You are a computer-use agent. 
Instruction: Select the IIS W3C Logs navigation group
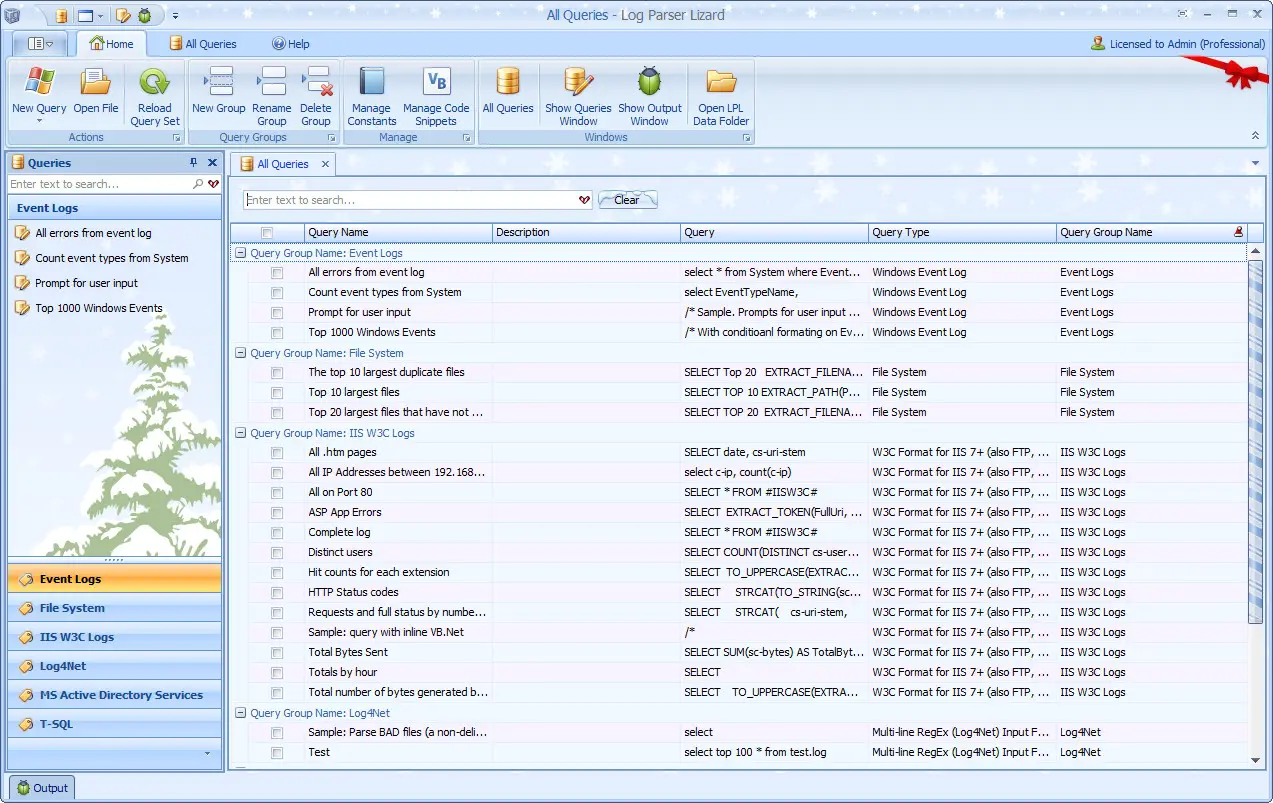tap(115, 637)
